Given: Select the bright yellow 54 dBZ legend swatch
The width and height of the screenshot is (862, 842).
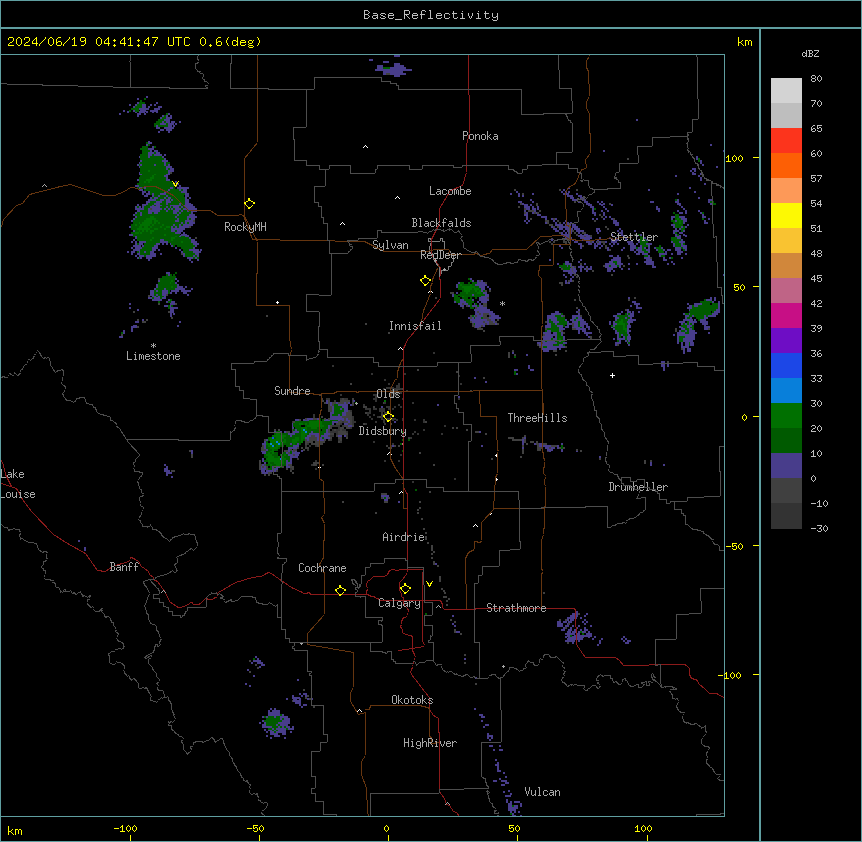Looking at the screenshot, I should [x=786, y=215].
